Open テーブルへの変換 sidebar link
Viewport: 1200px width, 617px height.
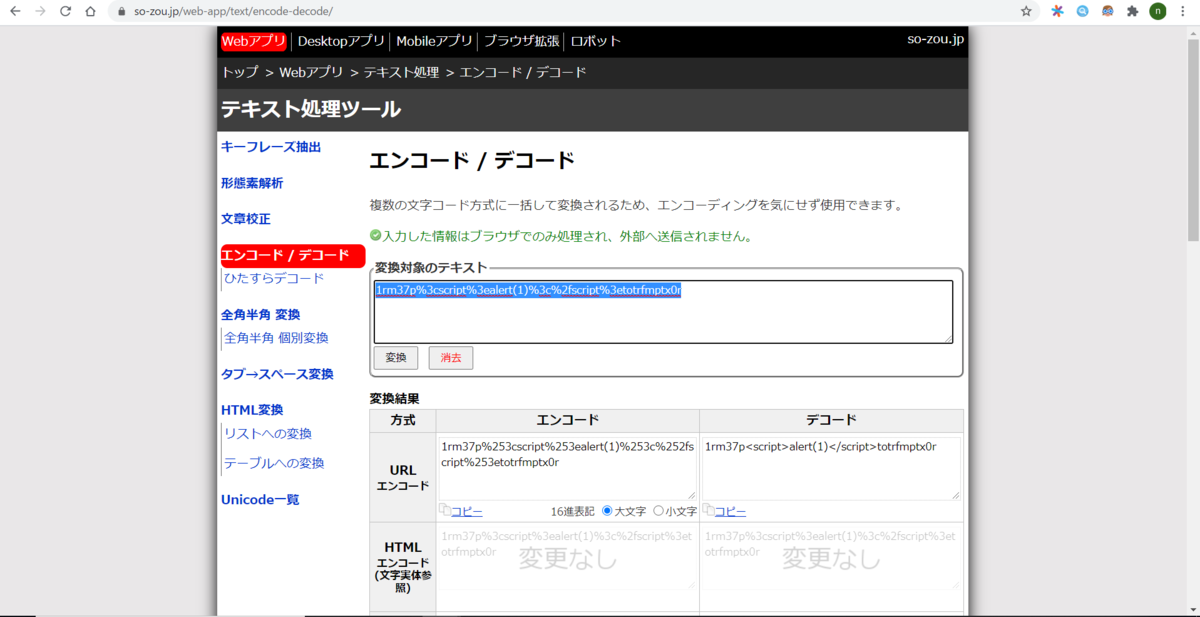pos(274,464)
